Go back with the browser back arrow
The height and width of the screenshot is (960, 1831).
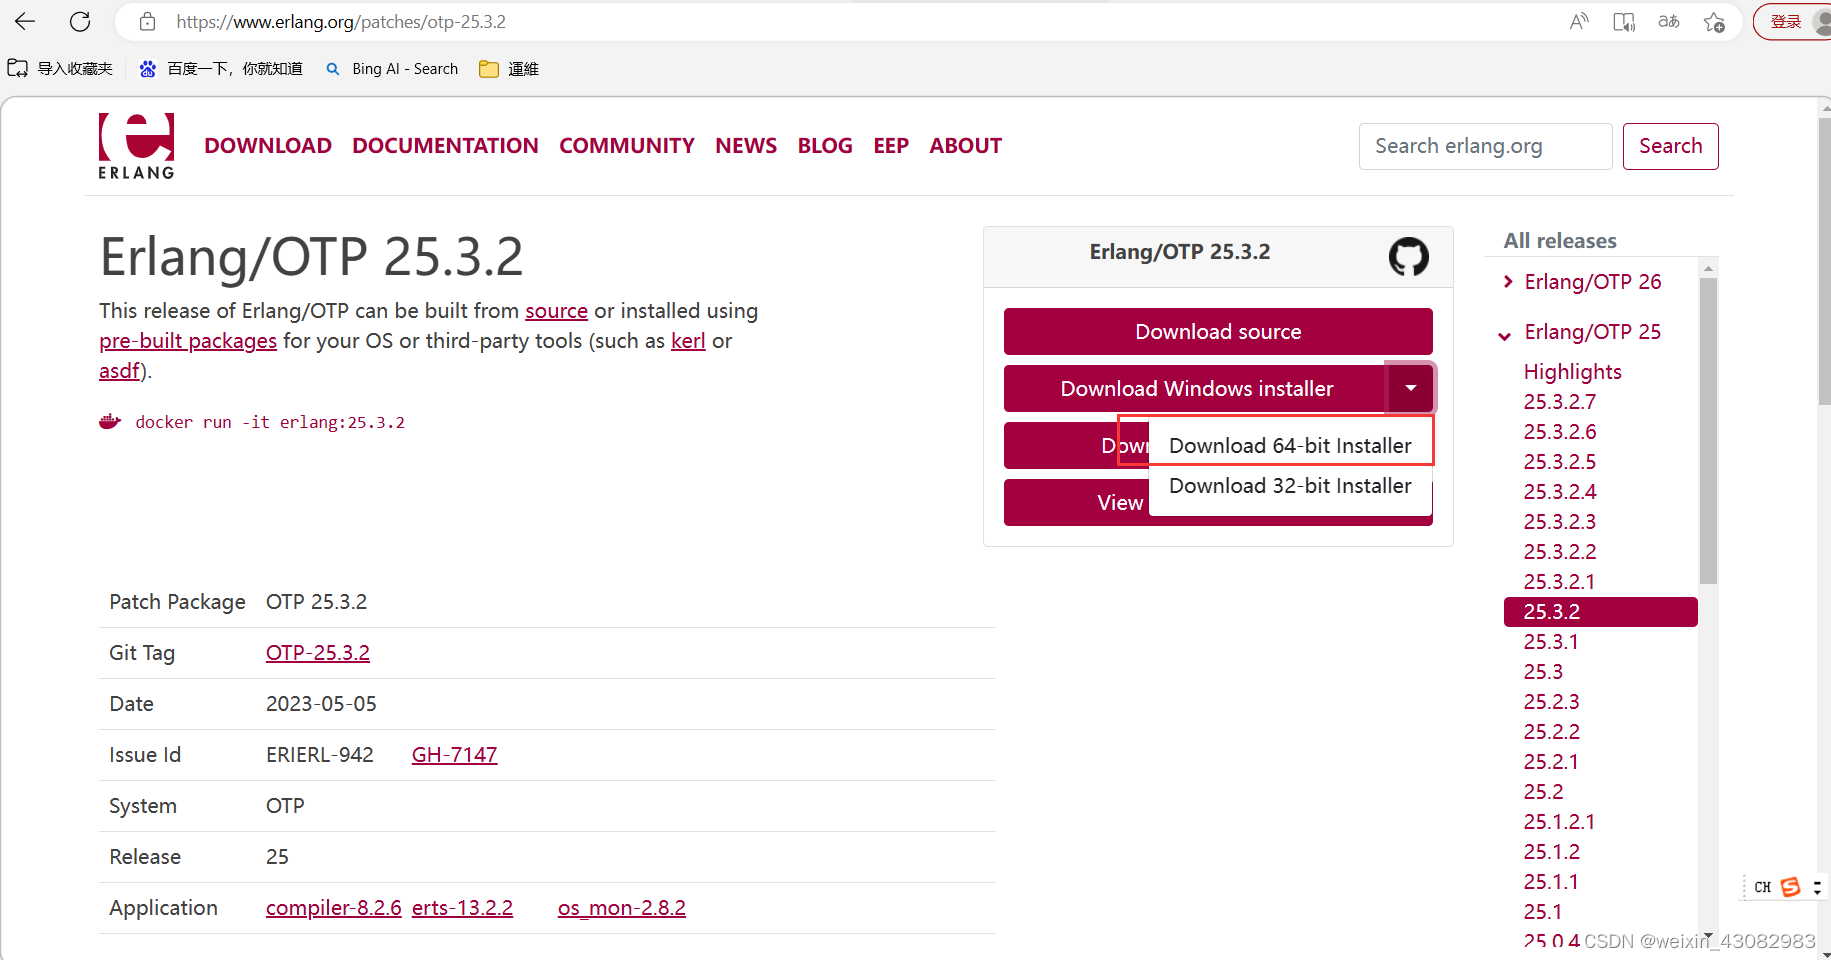(x=24, y=21)
